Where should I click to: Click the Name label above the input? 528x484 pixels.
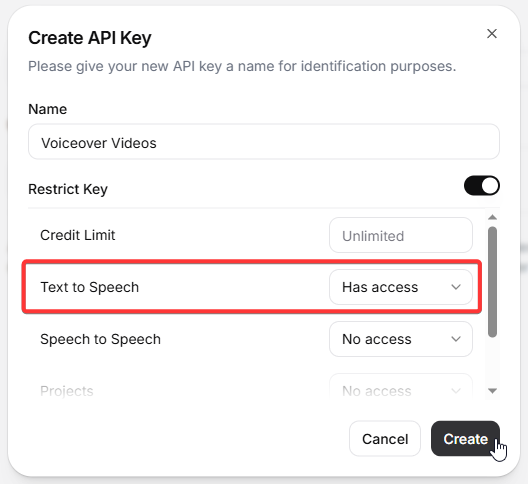[x=47, y=109]
